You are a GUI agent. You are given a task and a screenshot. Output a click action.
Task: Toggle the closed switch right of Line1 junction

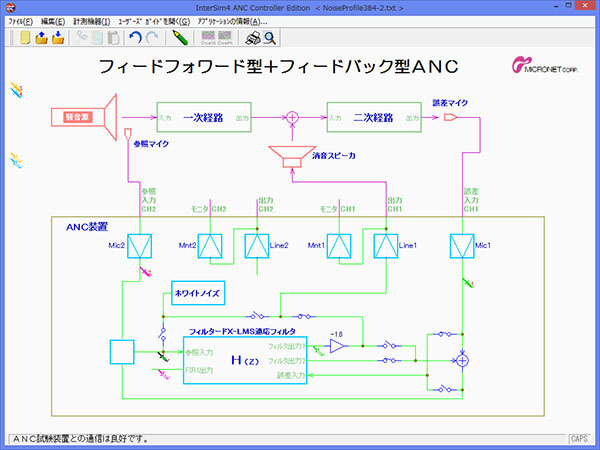point(305,316)
